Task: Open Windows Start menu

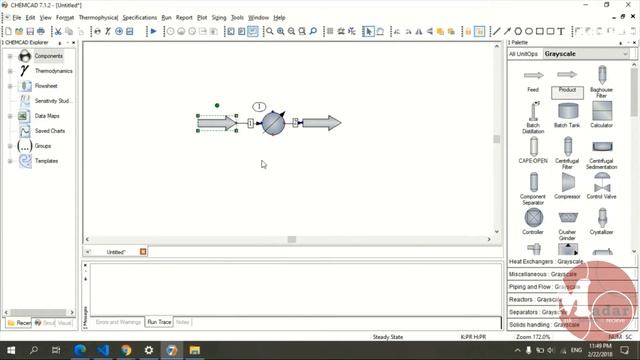Action: 11,350
